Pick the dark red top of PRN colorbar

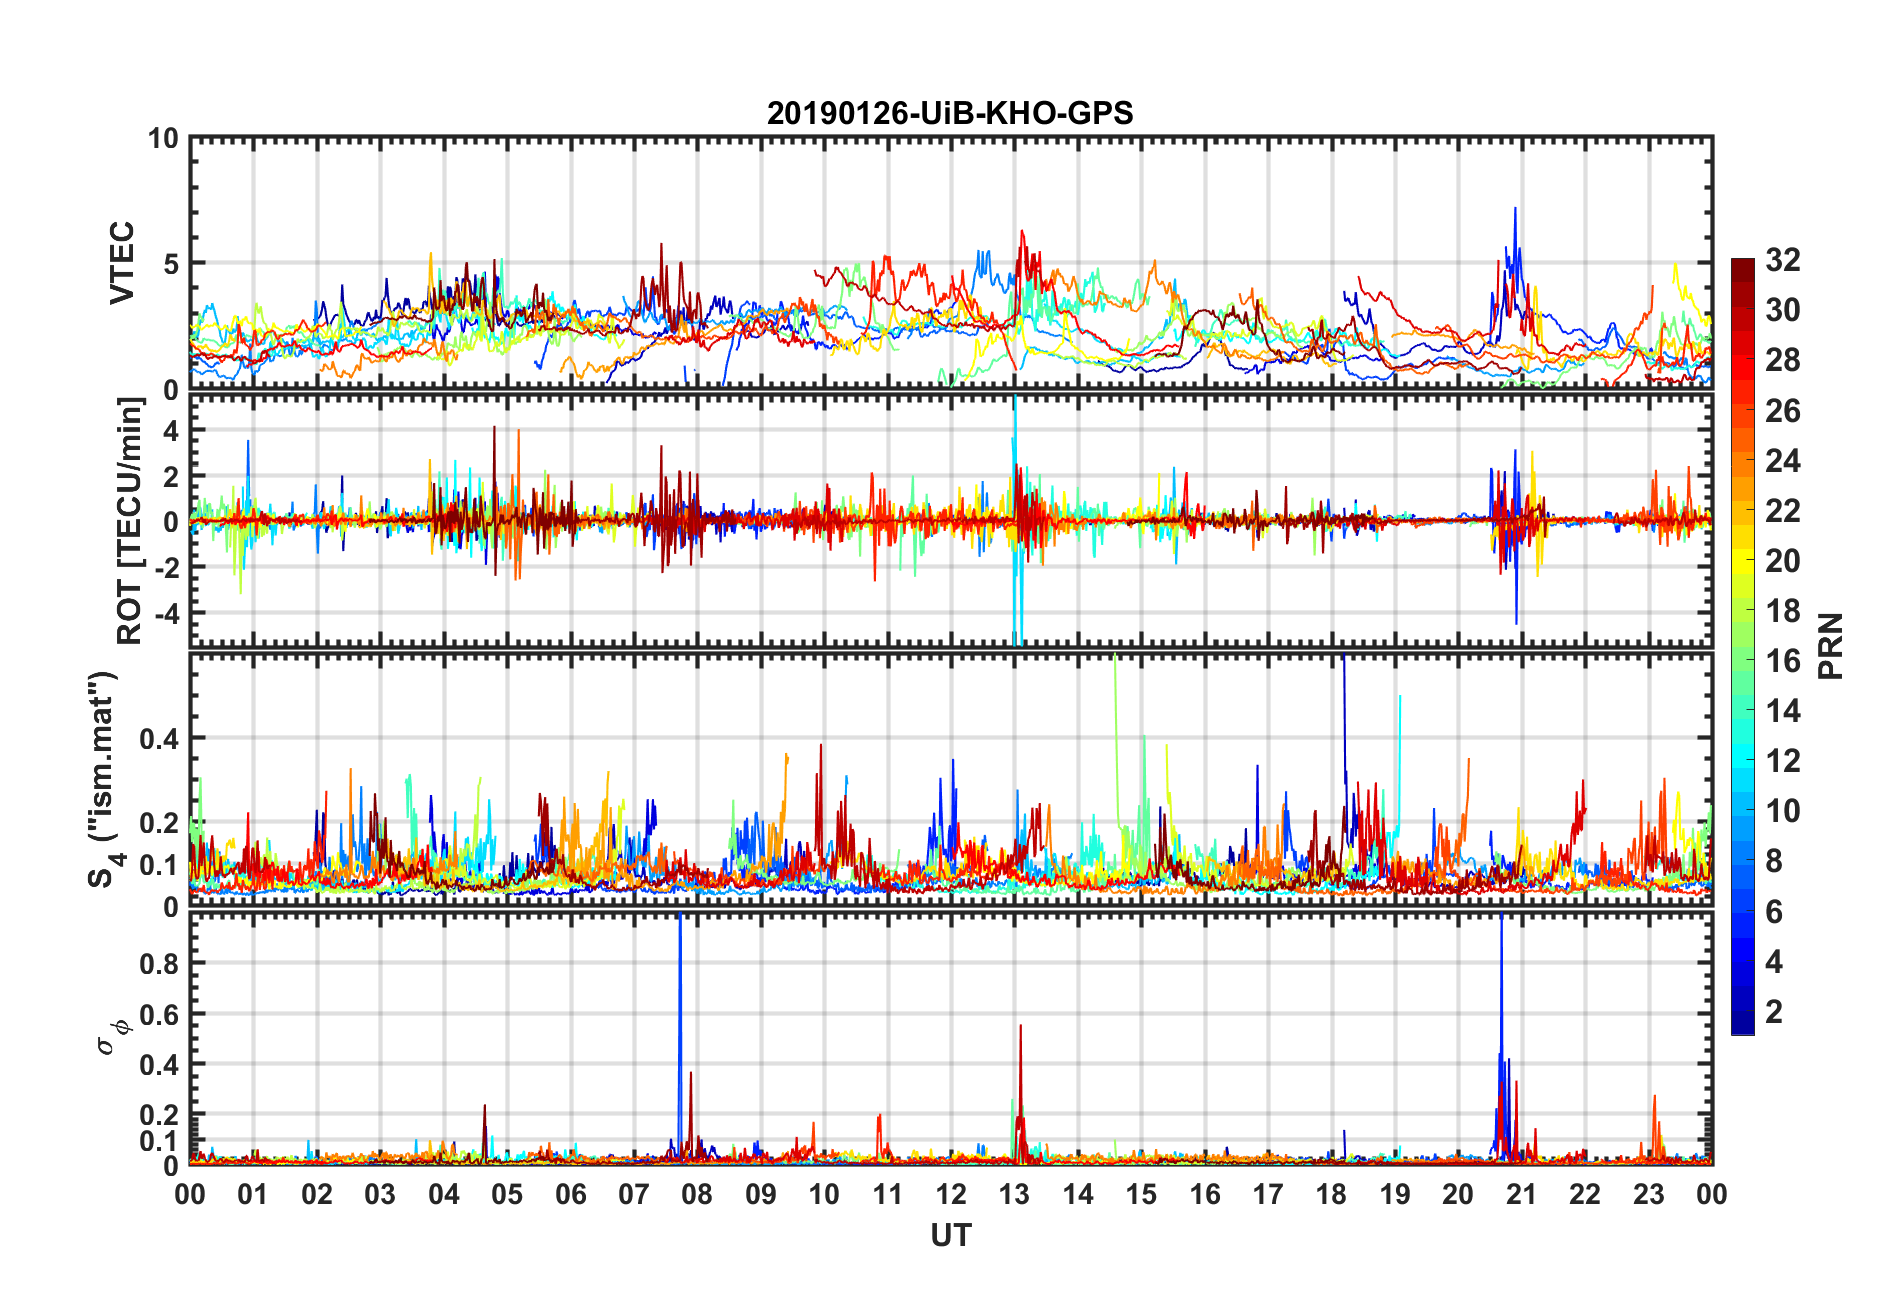click(1743, 270)
